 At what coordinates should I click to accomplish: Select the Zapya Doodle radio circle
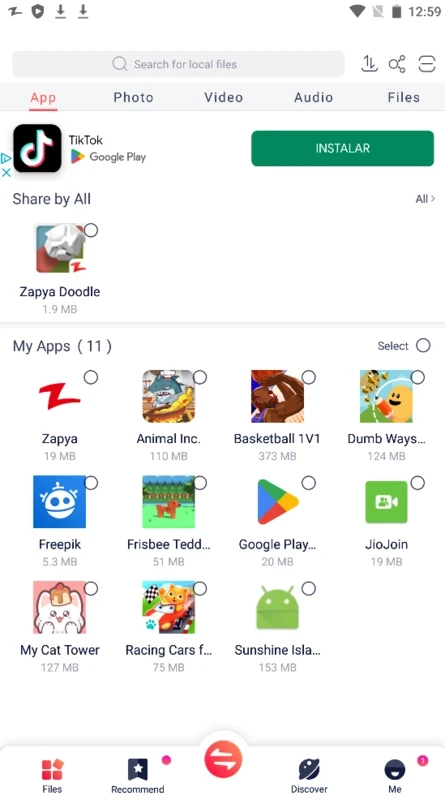click(x=91, y=230)
